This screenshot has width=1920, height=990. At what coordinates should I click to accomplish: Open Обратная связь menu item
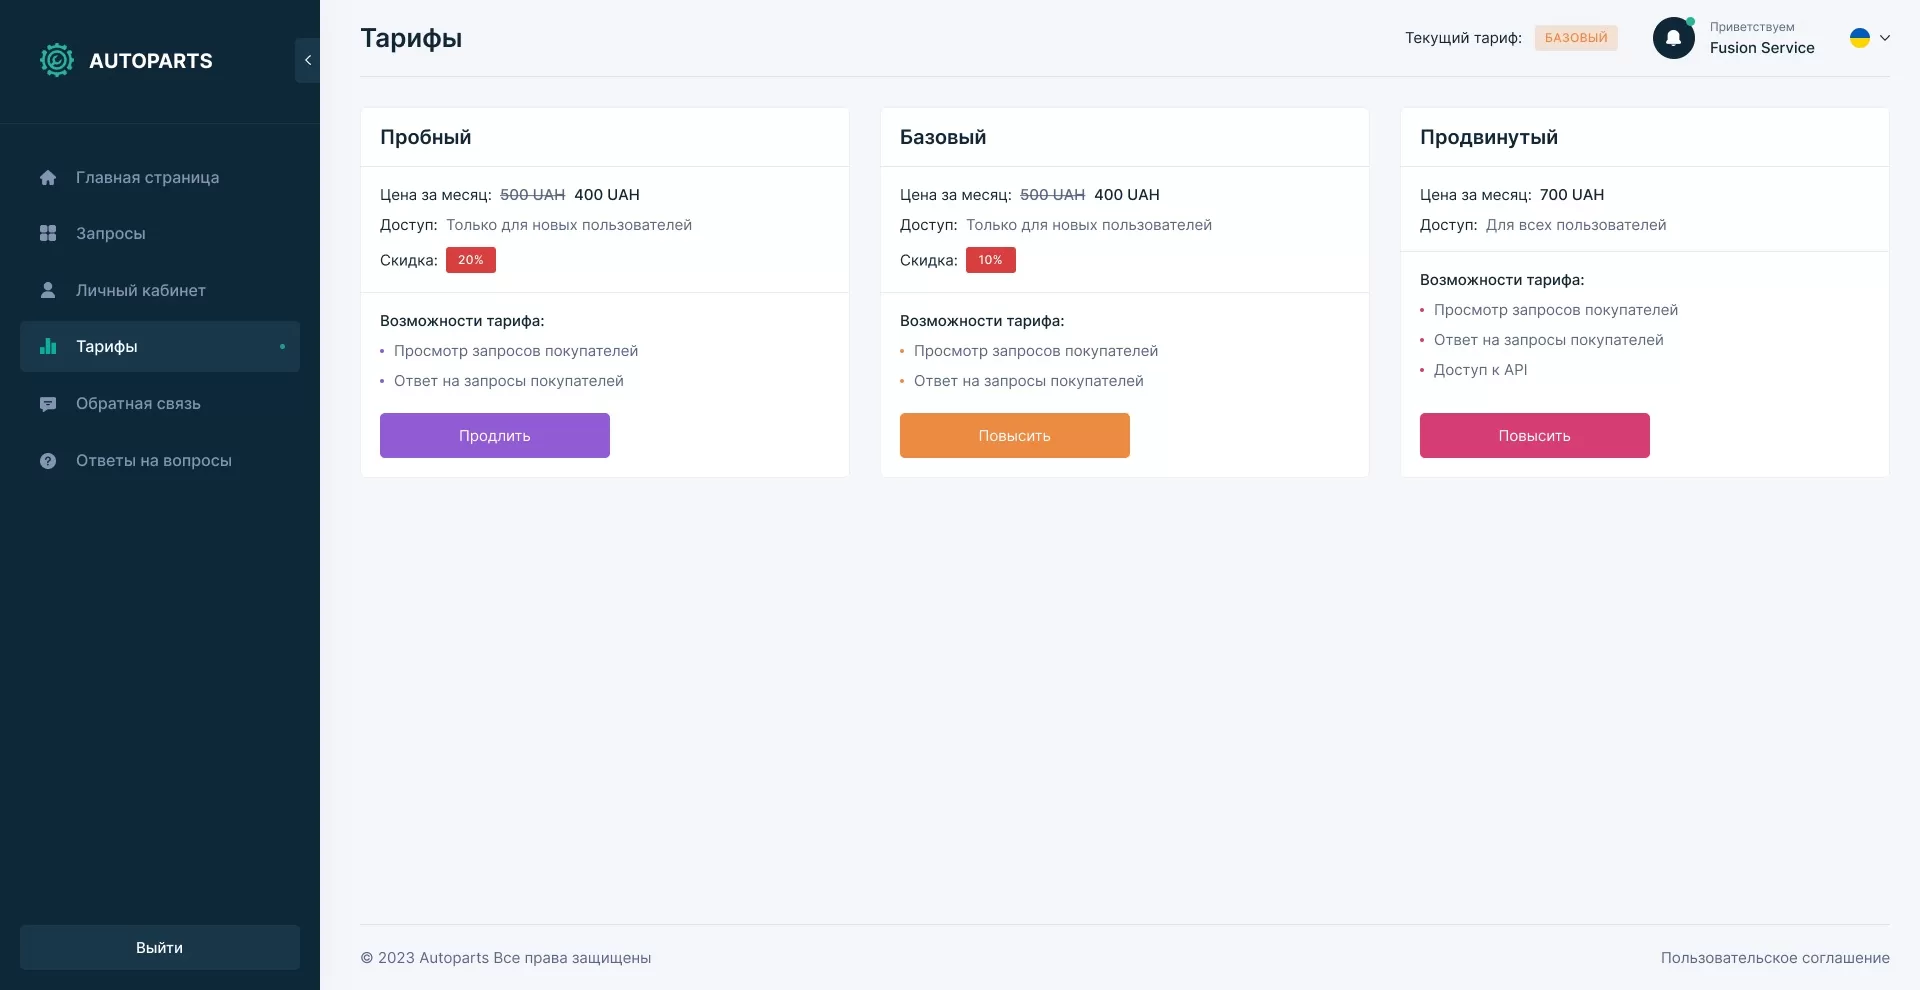click(160, 404)
